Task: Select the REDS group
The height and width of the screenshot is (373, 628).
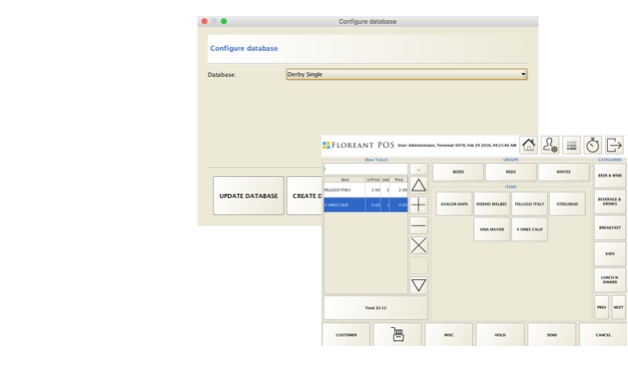Action: tap(511, 172)
